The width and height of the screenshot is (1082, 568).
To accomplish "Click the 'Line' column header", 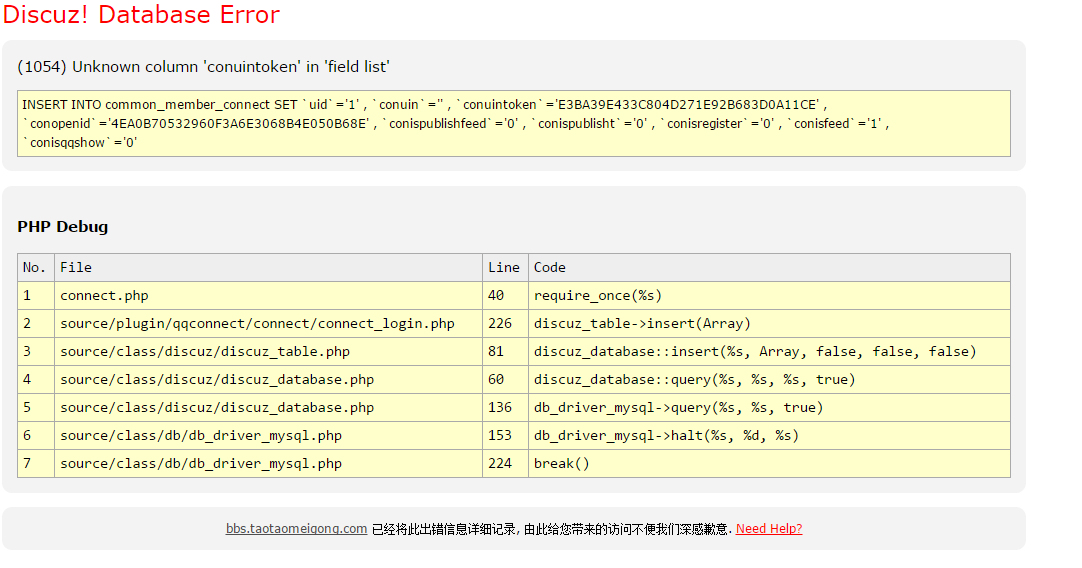I will 503,268.
